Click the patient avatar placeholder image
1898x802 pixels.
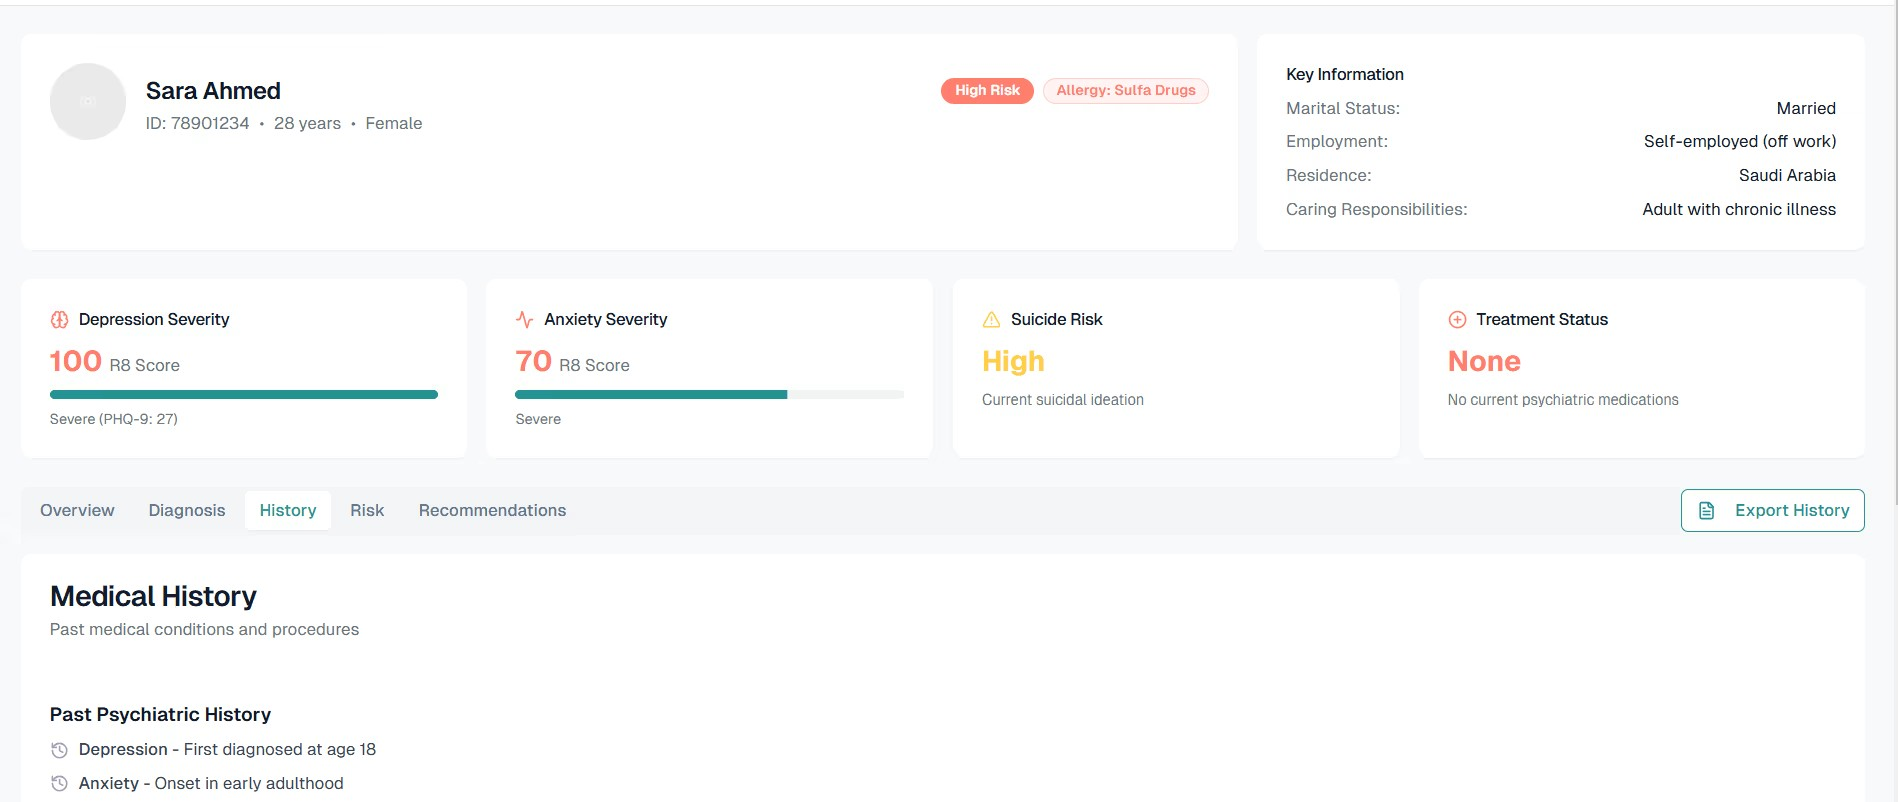pyautogui.click(x=88, y=101)
